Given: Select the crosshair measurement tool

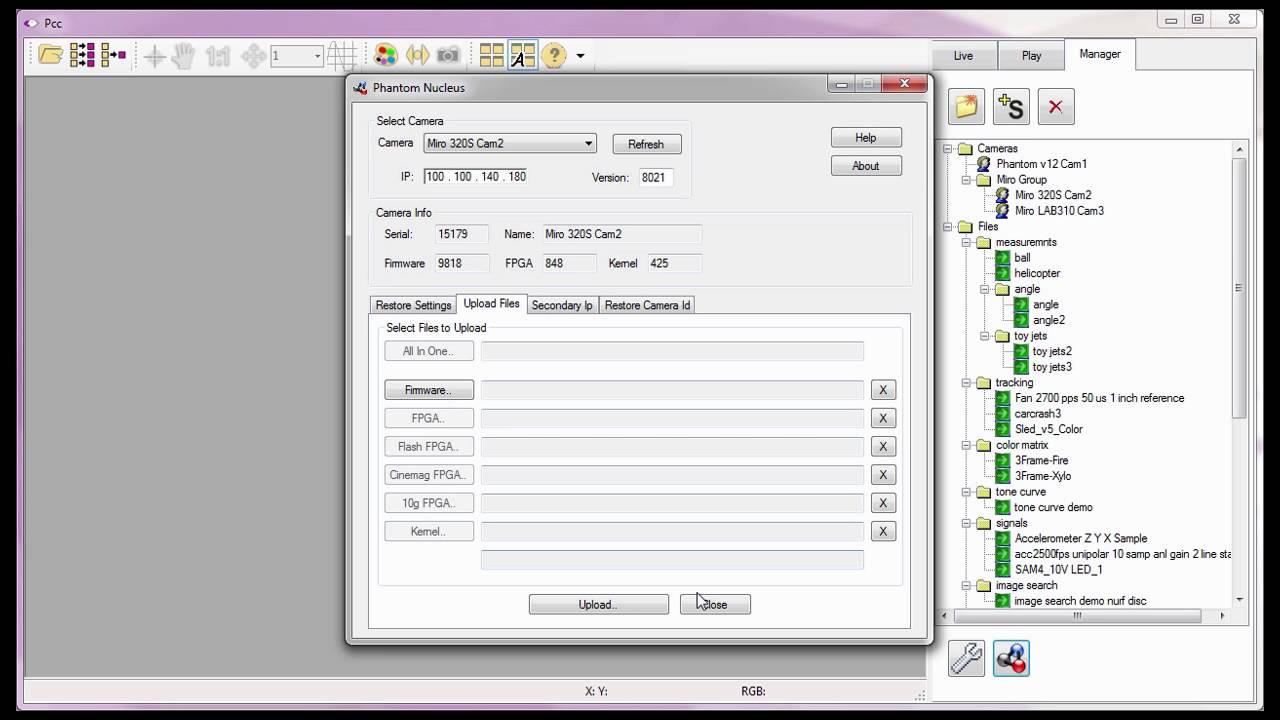Looking at the screenshot, I should coord(155,56).
